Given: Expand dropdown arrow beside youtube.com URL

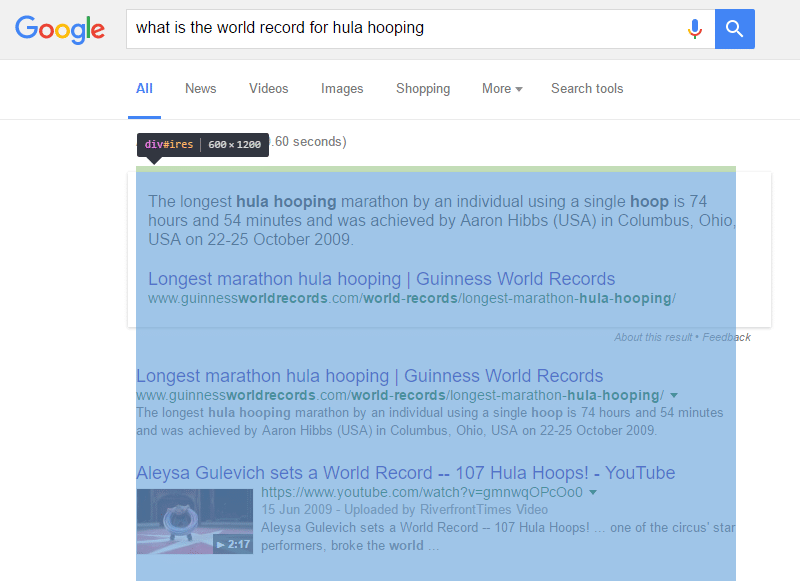Looking at the screenshot, I should point(593,492).
